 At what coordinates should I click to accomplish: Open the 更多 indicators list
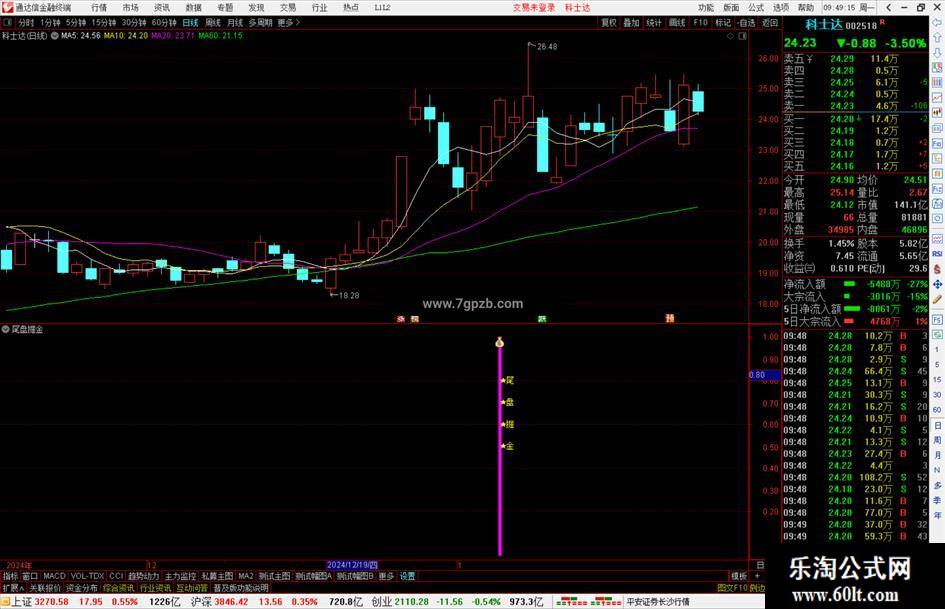tap(386, 576)
